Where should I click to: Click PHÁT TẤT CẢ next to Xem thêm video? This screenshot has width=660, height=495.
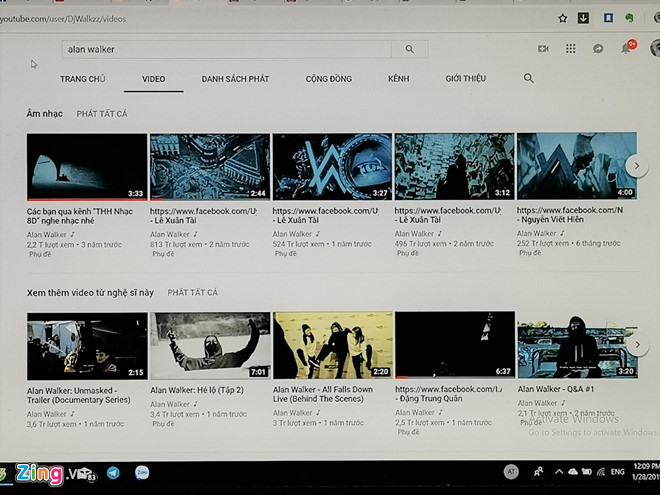[193, 293]
